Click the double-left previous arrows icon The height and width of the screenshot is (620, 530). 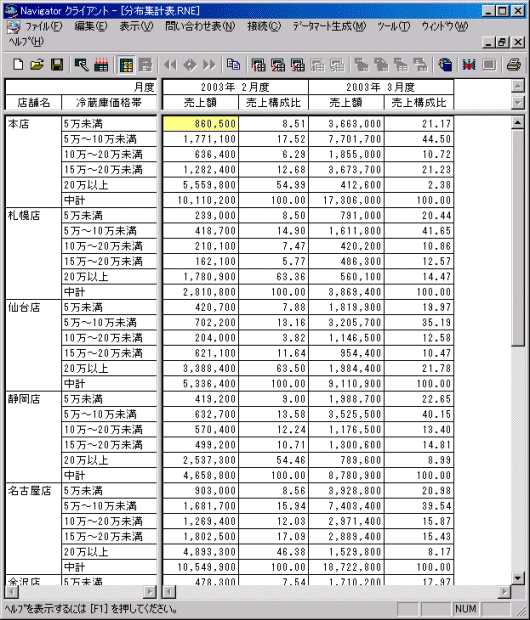[170, 65]
